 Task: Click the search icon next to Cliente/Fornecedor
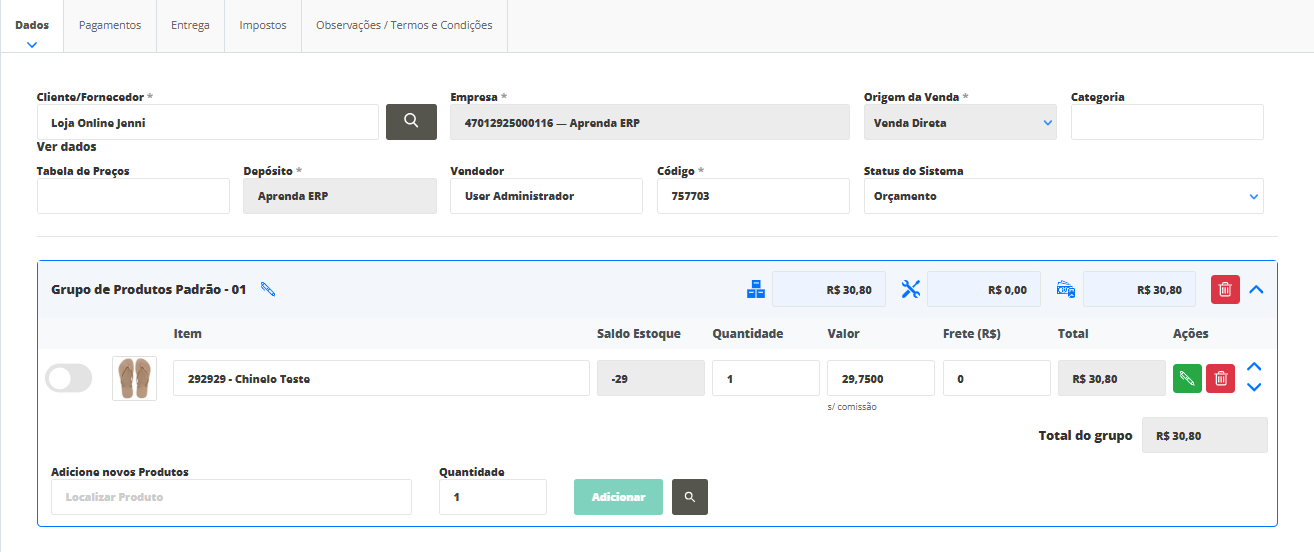(x=411, y=121)
